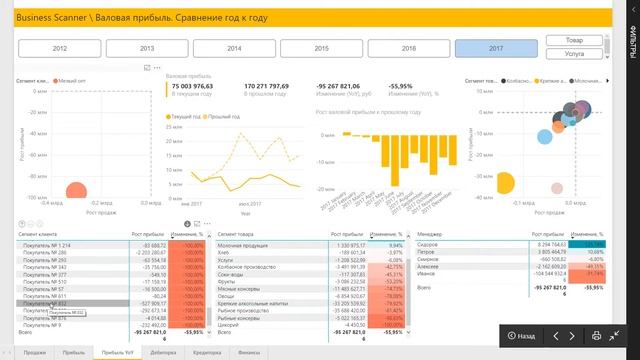
Task: Switch to the Финансы tab
Action: click(249, 353)
